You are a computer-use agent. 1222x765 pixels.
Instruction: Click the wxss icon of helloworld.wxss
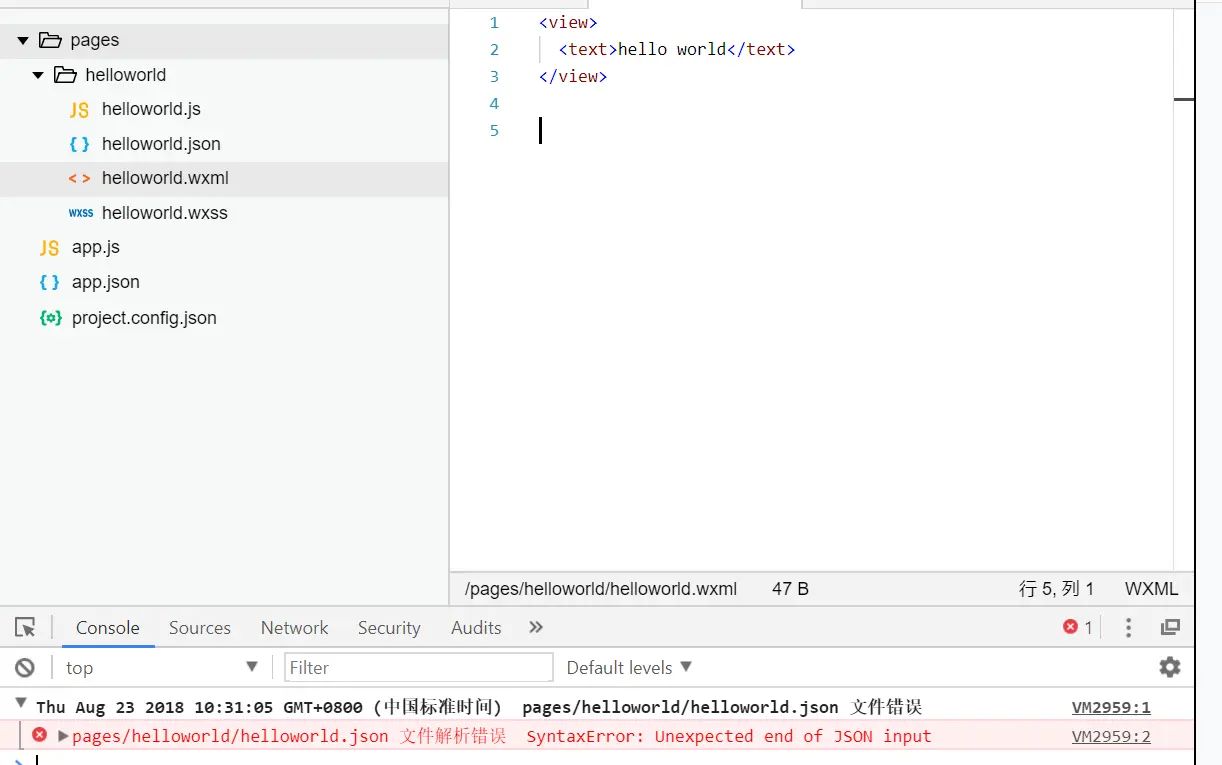click(x=80, y=213)
